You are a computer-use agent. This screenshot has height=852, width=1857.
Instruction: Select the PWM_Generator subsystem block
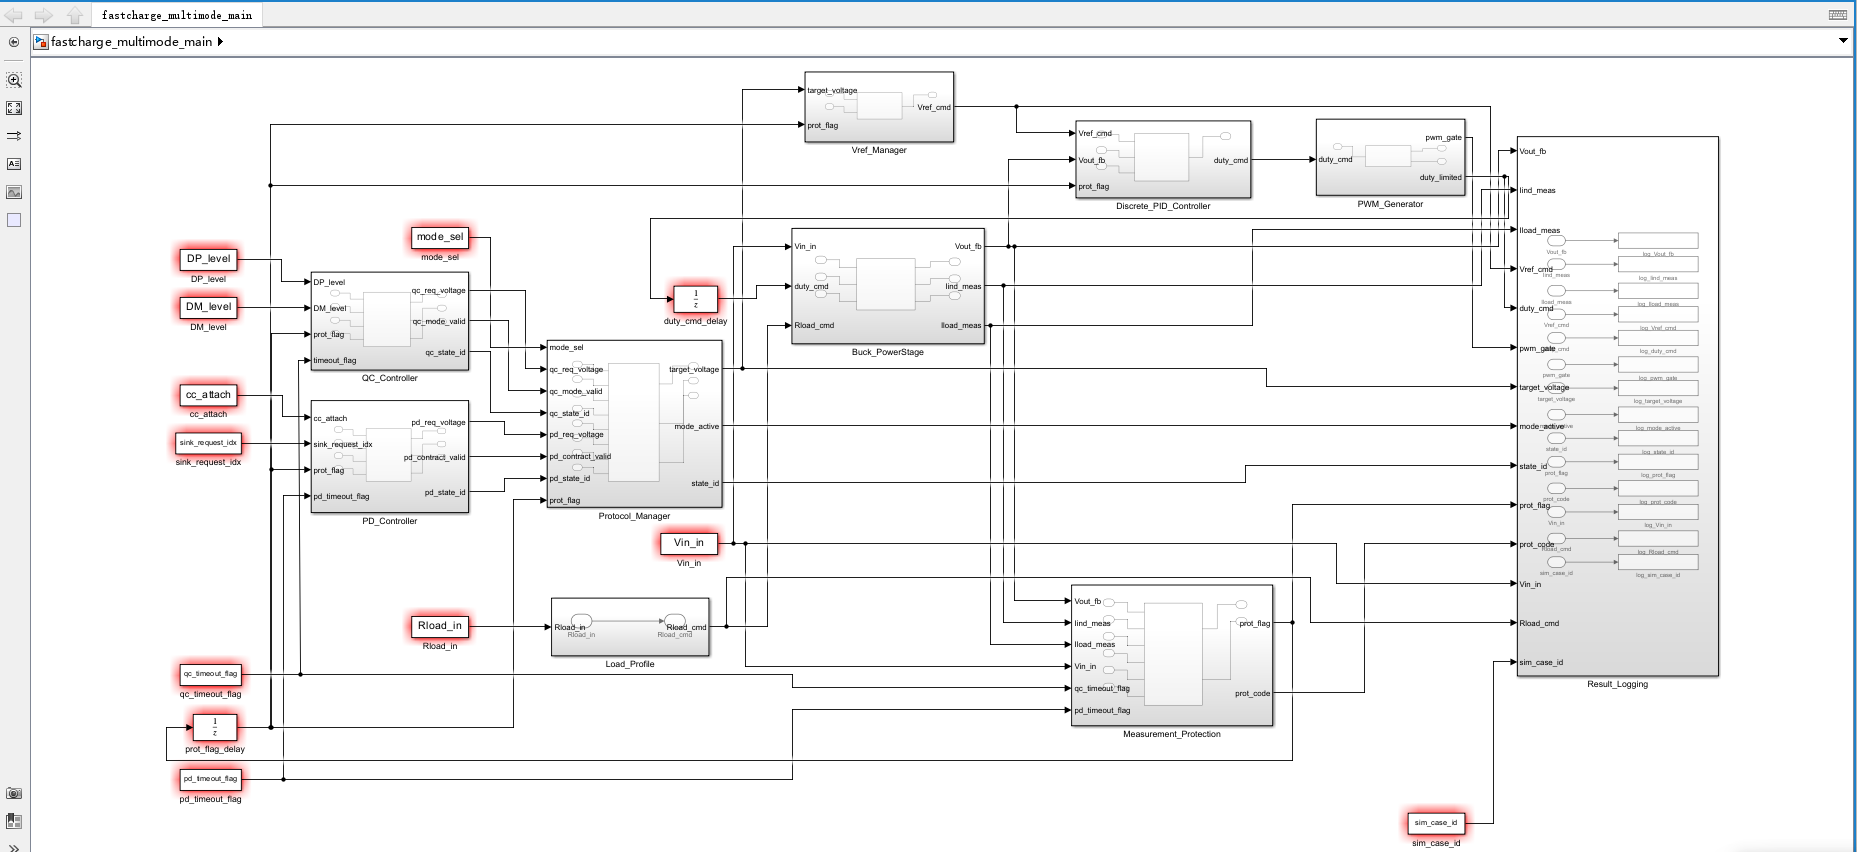tap(1390, 158)
